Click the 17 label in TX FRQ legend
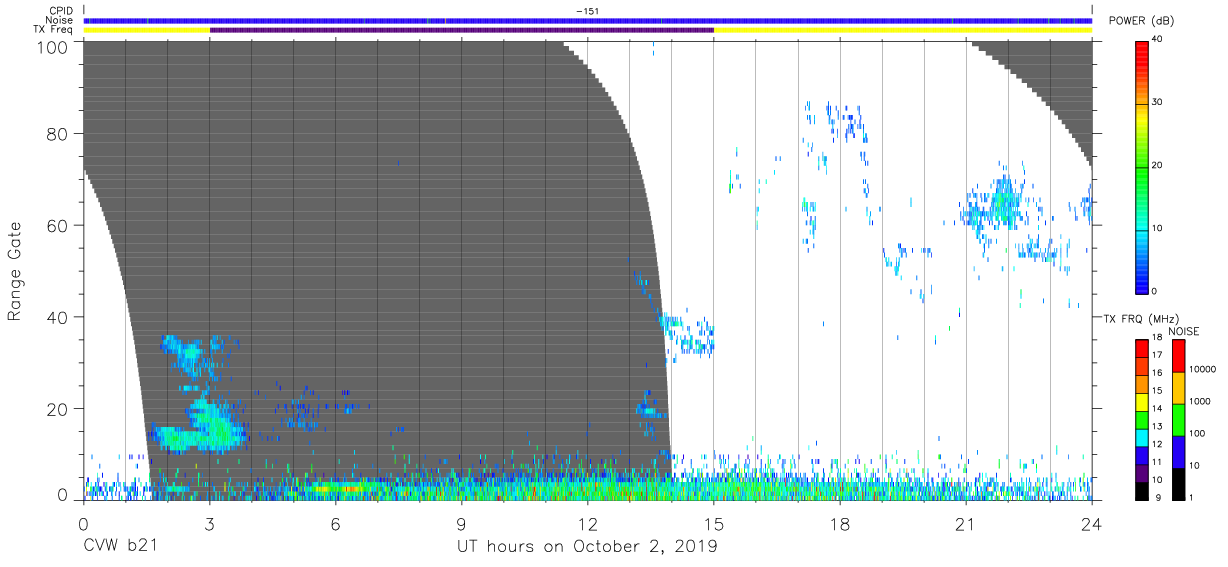The width and height of the screenshot is (1228, 567). 1158,356
